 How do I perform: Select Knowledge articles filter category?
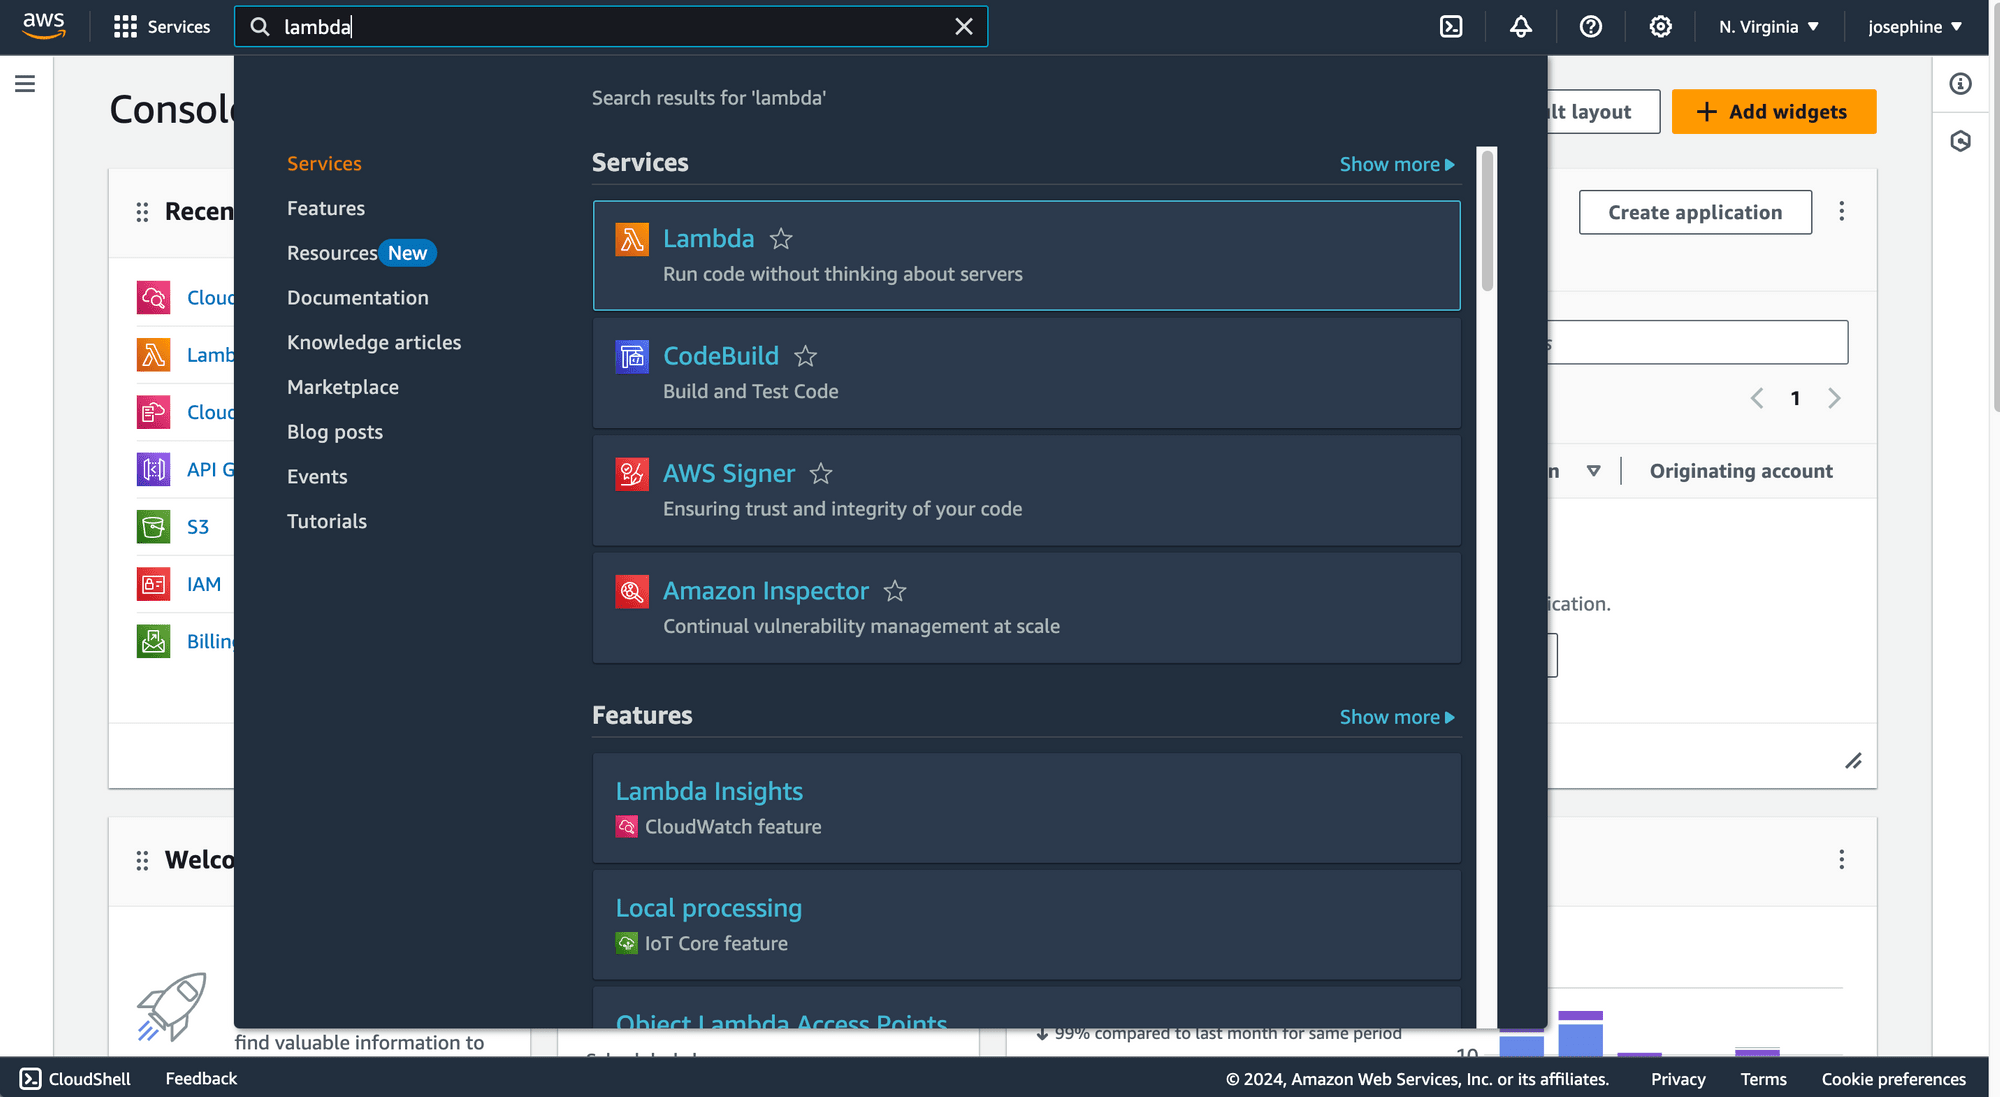[x=374, y=342]
